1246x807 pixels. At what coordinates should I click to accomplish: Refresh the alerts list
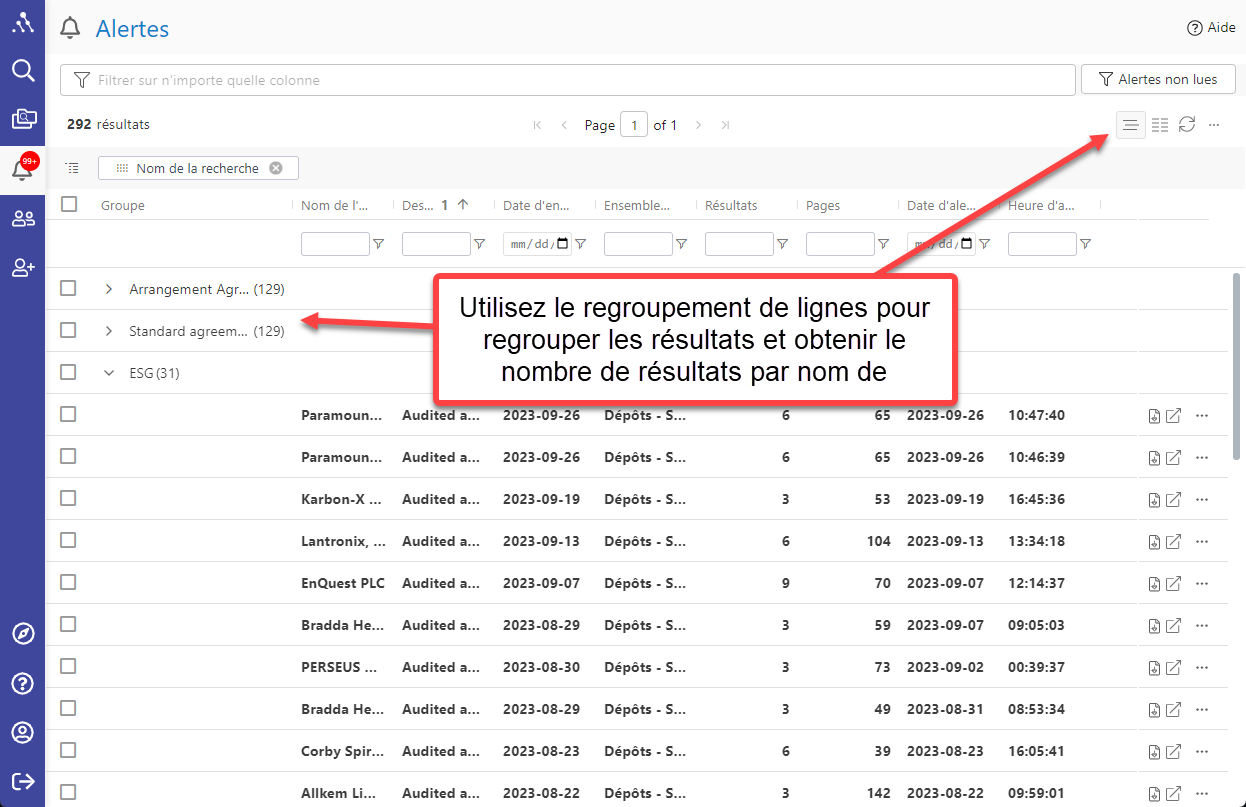(1187, 125)
